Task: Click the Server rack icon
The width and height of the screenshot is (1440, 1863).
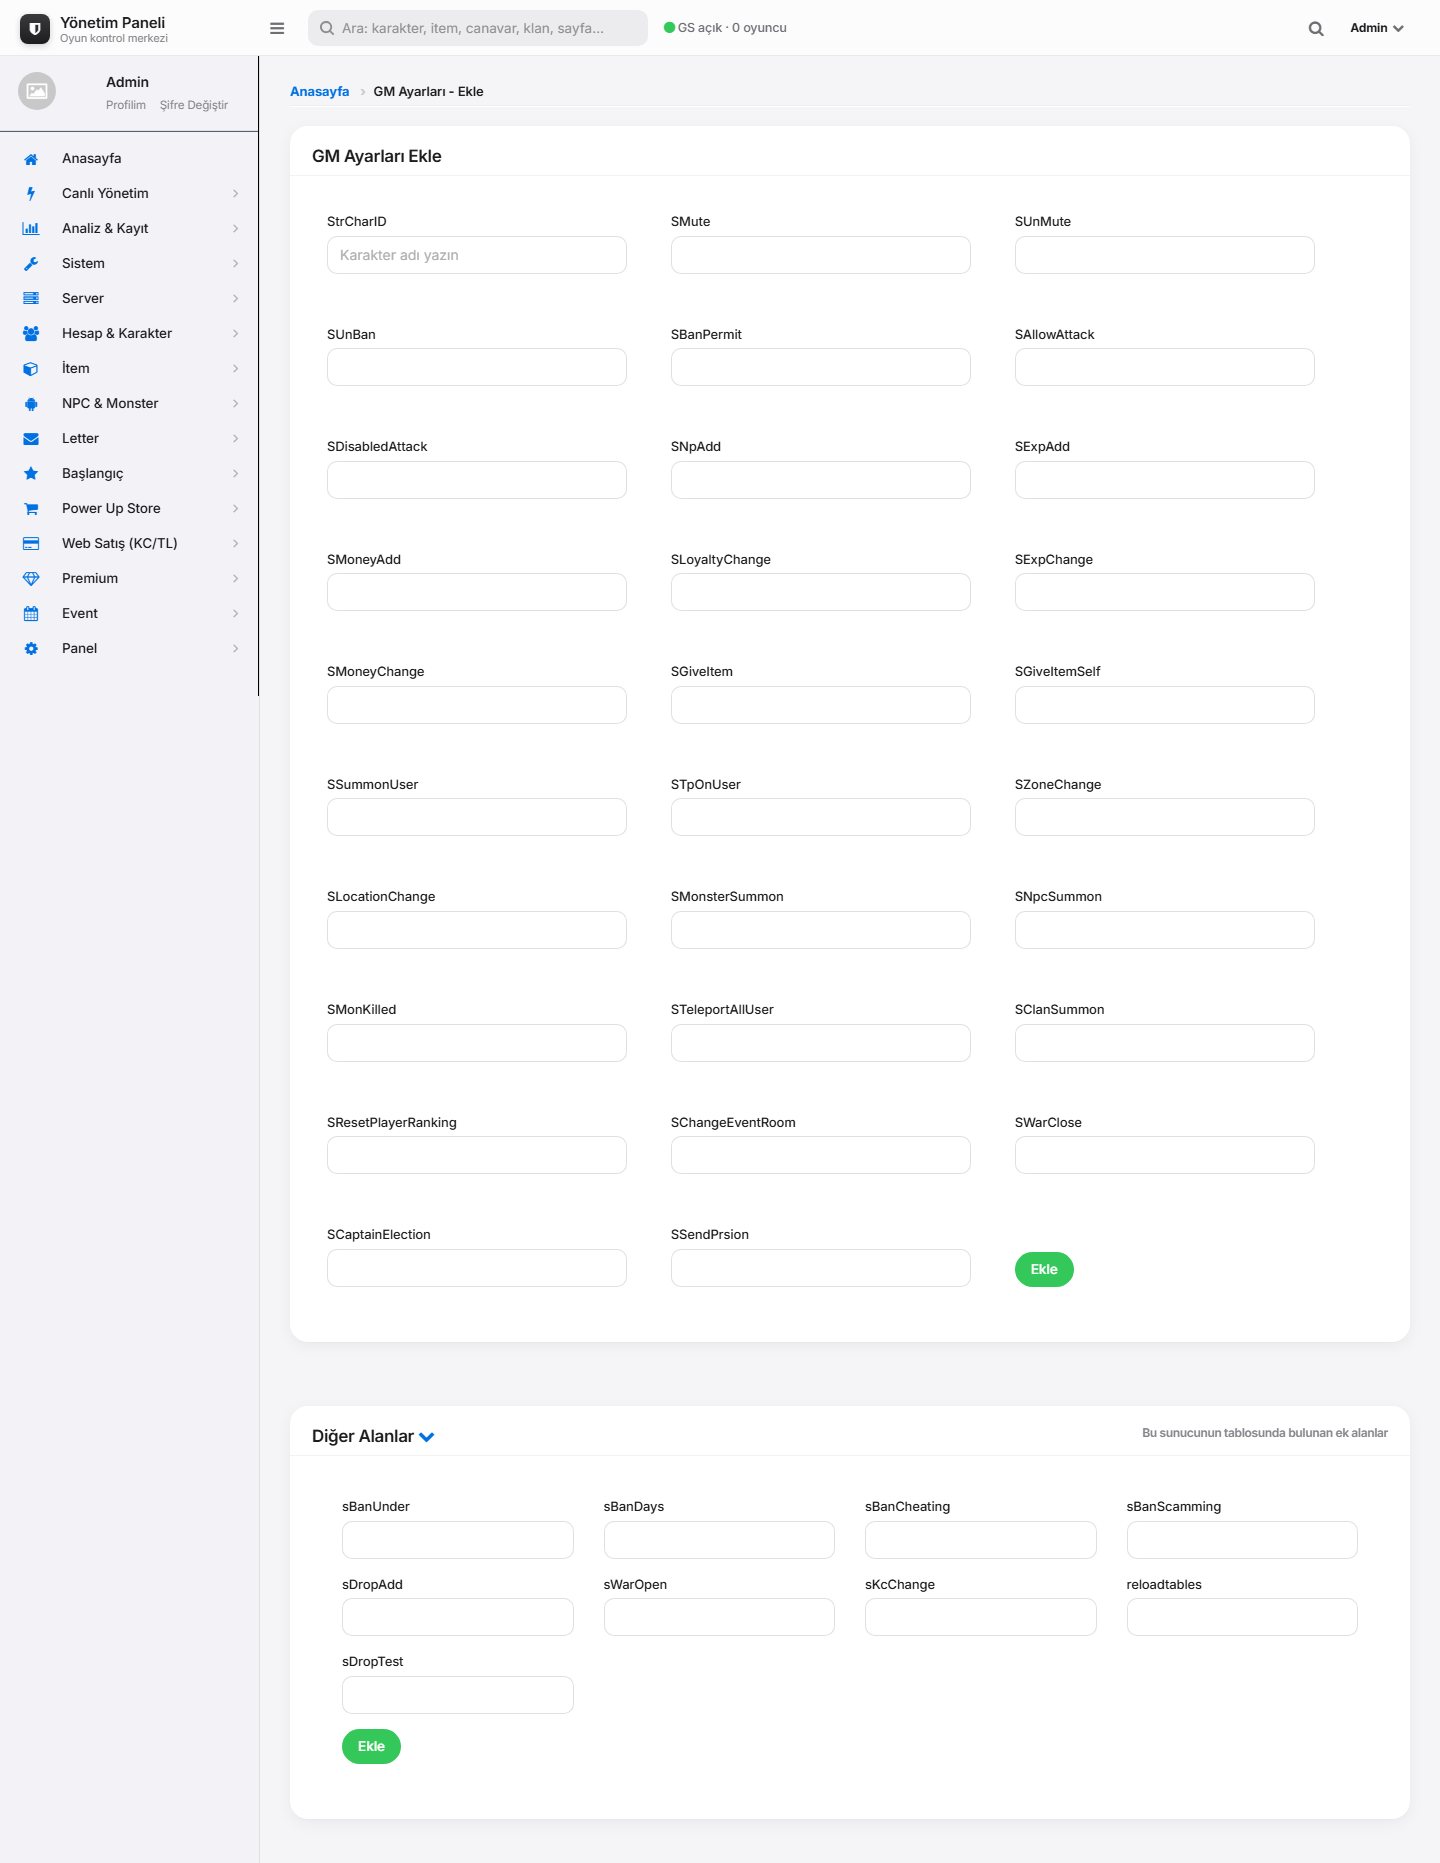Action: [x=31, y=299]
